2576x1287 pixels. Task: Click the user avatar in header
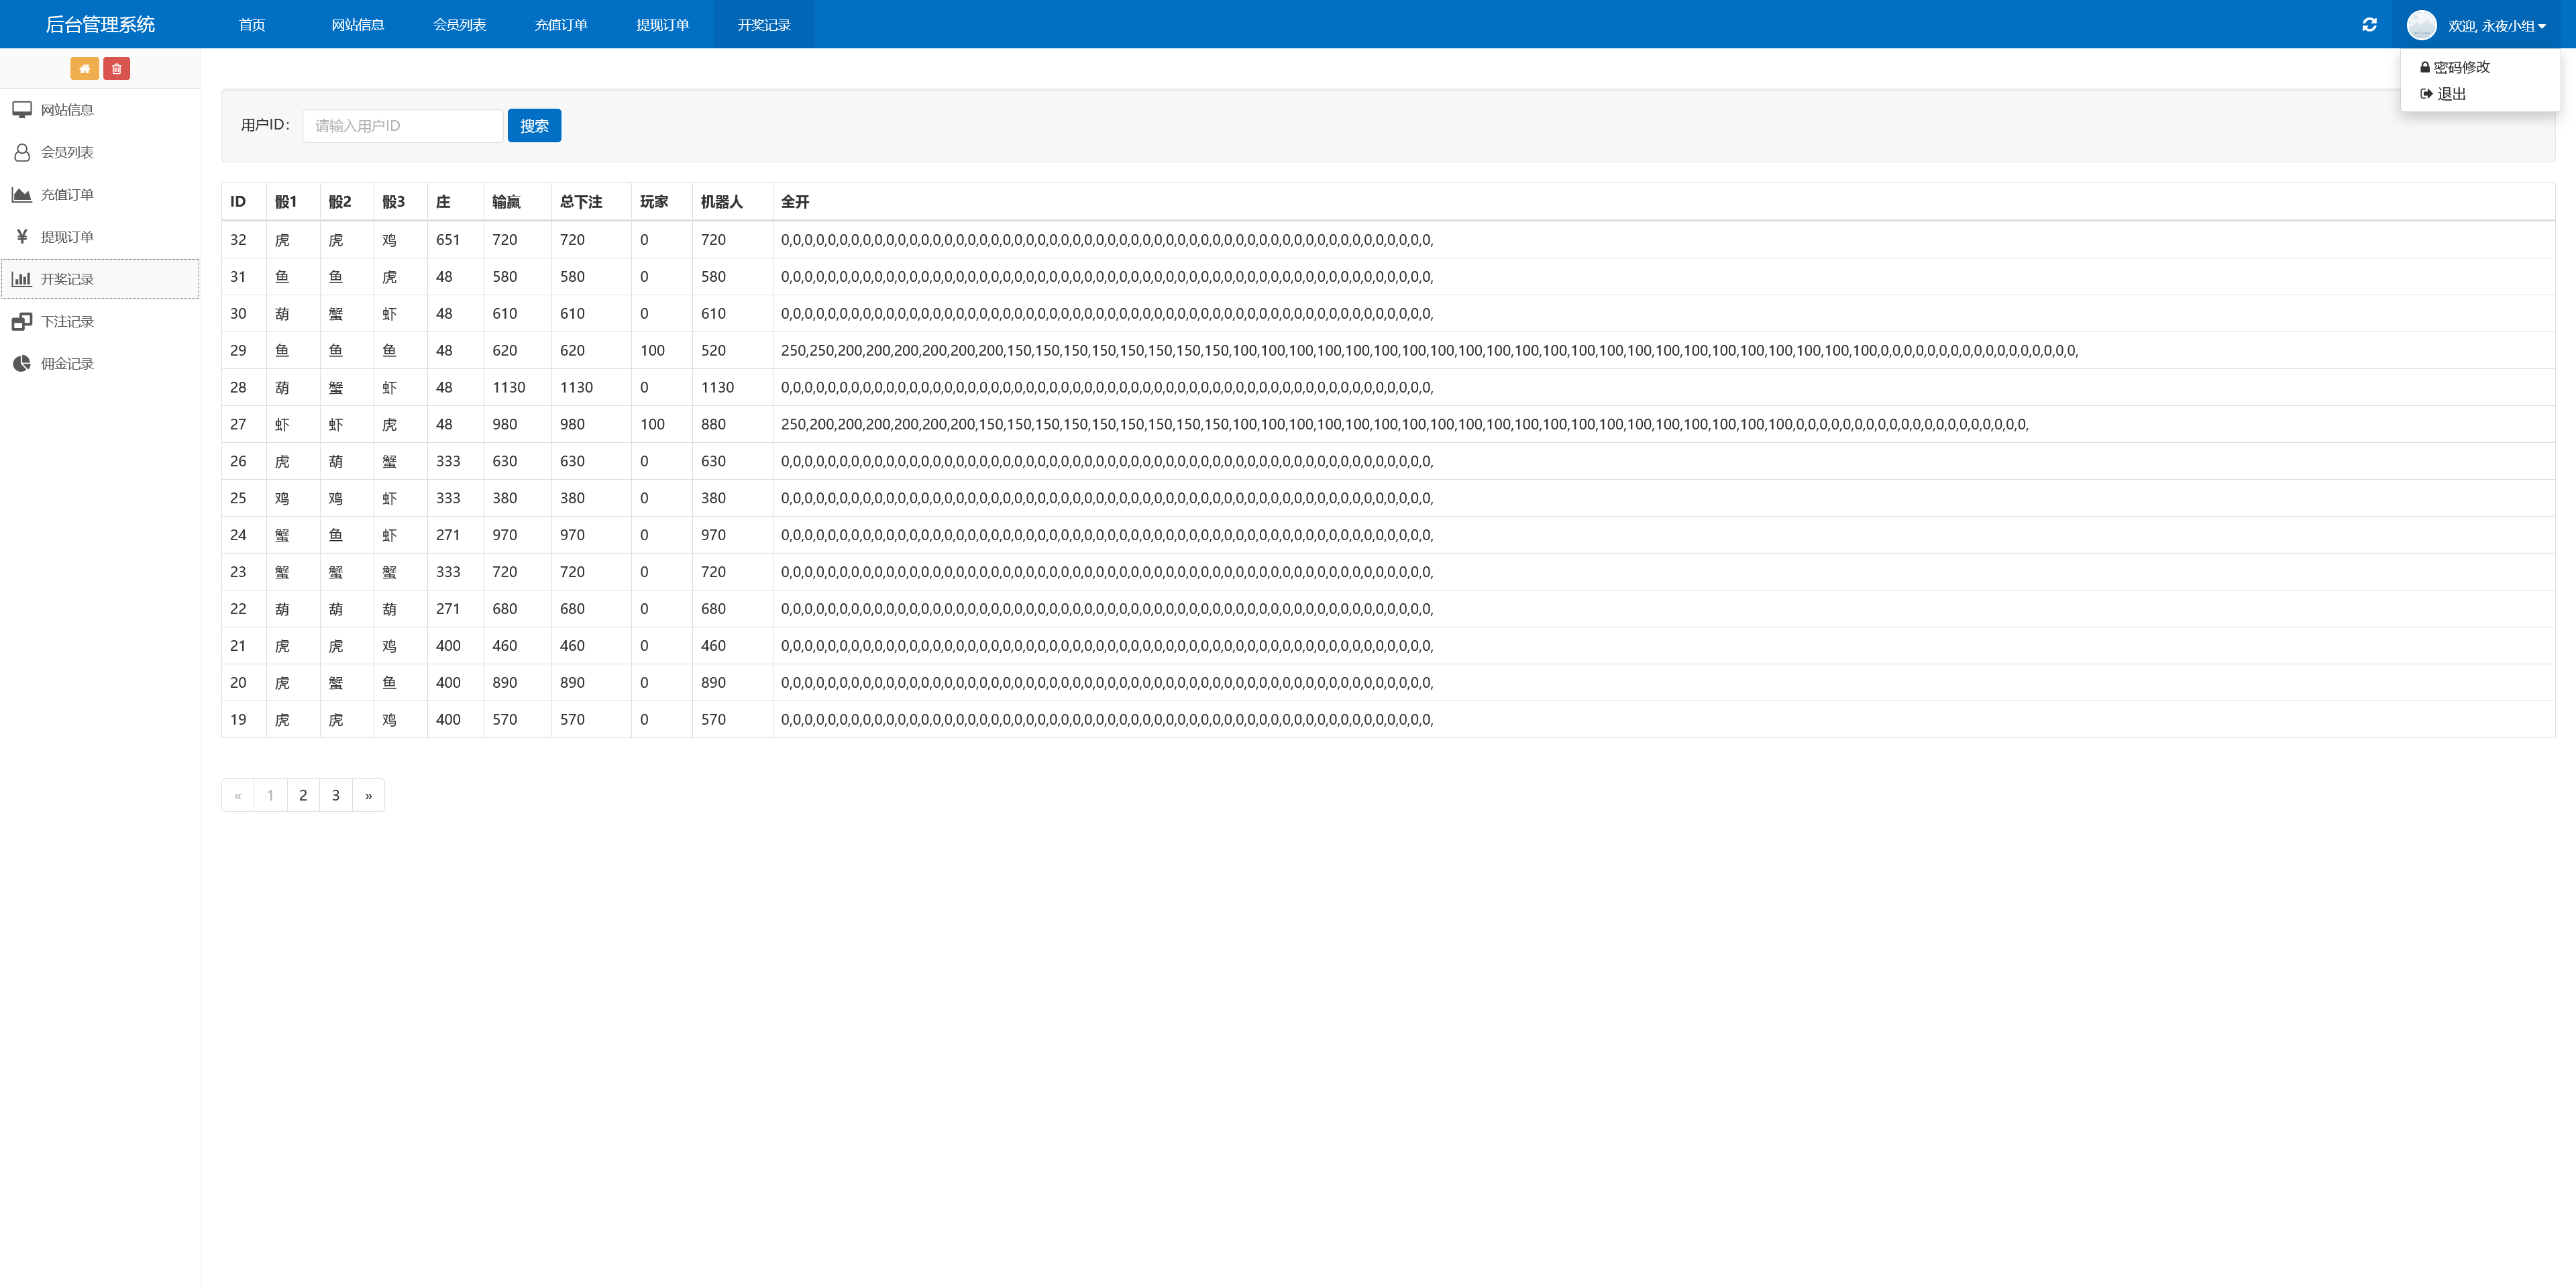pos(2421,25)
